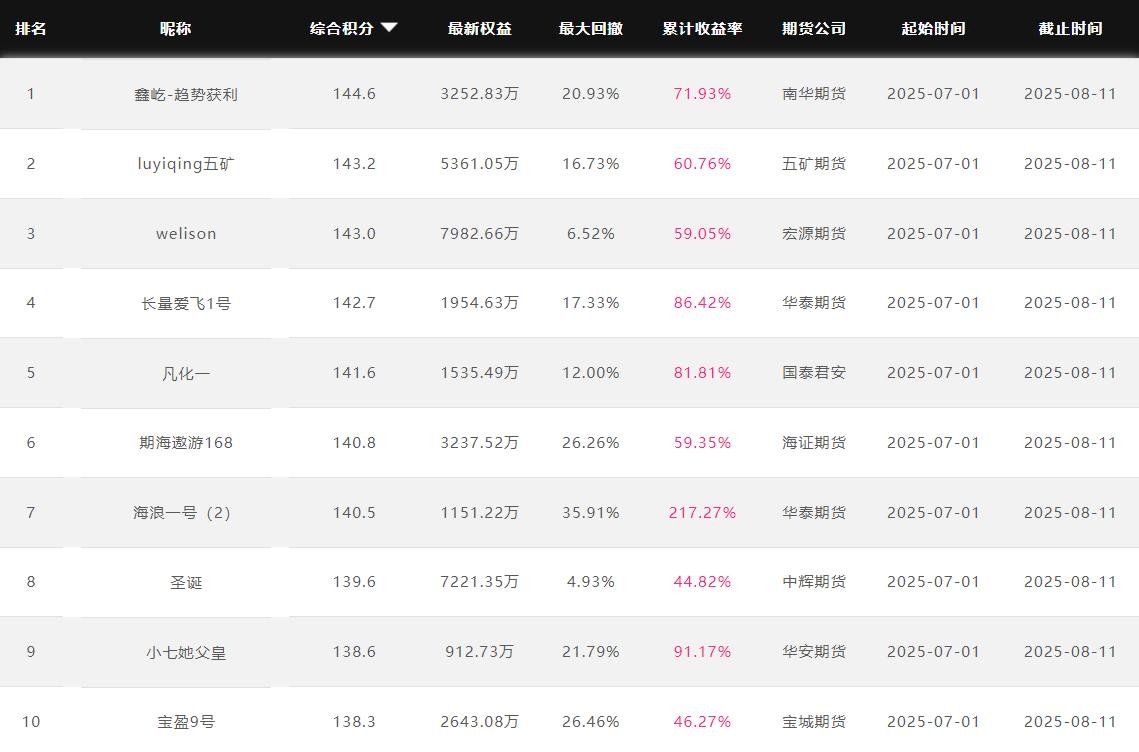Screen dimensions: 1139x752
Task: Select return rate 71.93%
Action: point(702,94)
